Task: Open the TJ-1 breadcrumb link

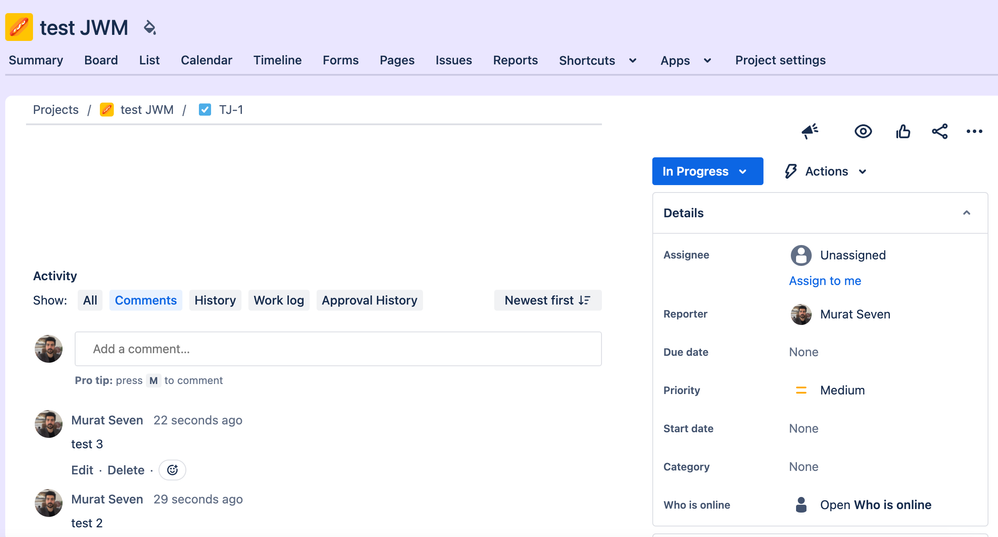Action: point(231,109)
